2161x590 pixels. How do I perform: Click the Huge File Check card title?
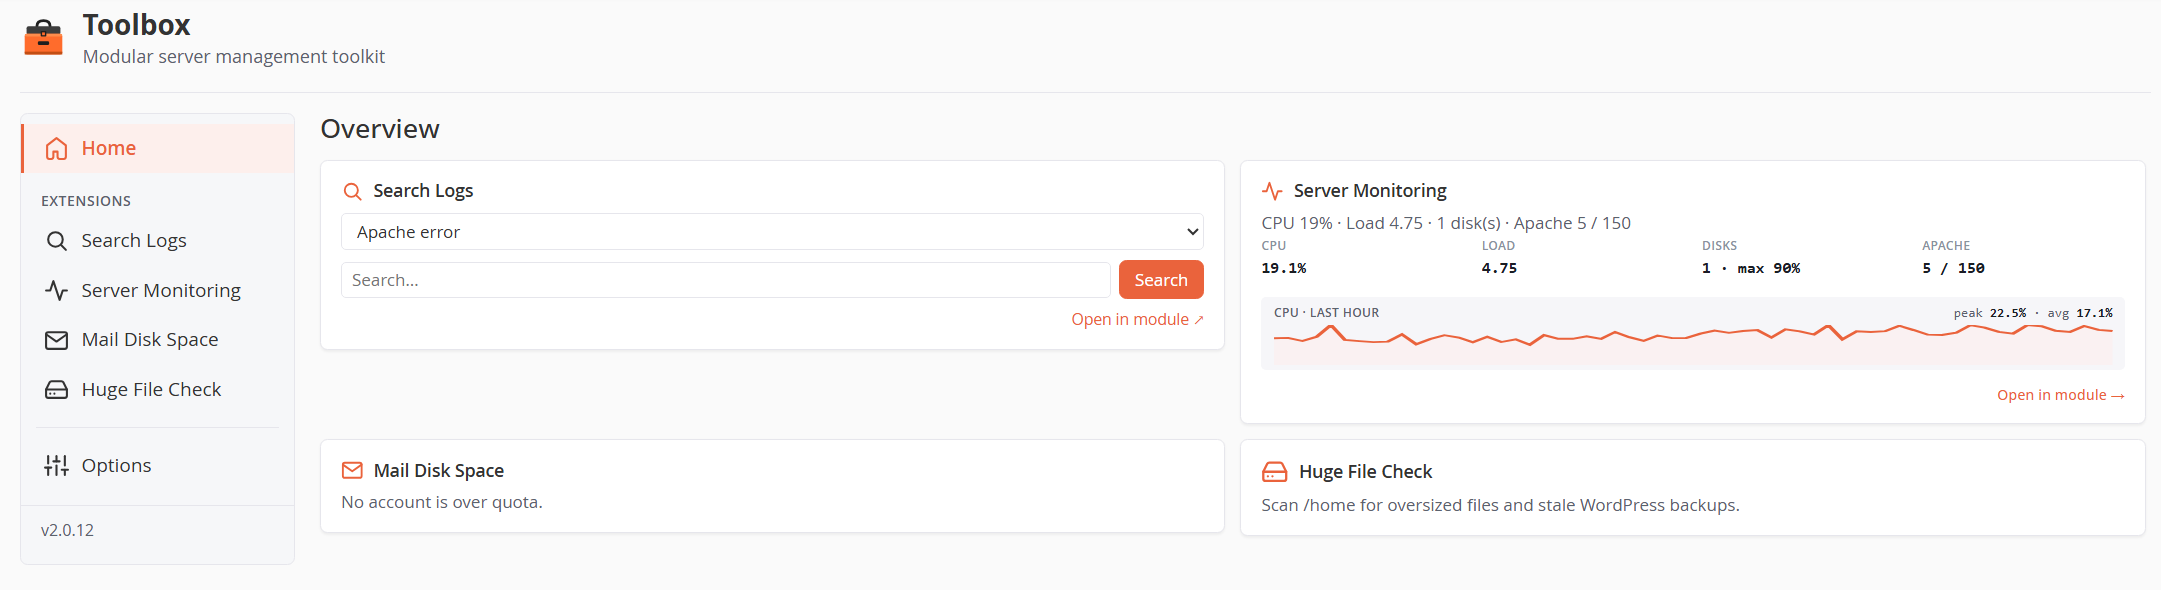pos(1365,472)
